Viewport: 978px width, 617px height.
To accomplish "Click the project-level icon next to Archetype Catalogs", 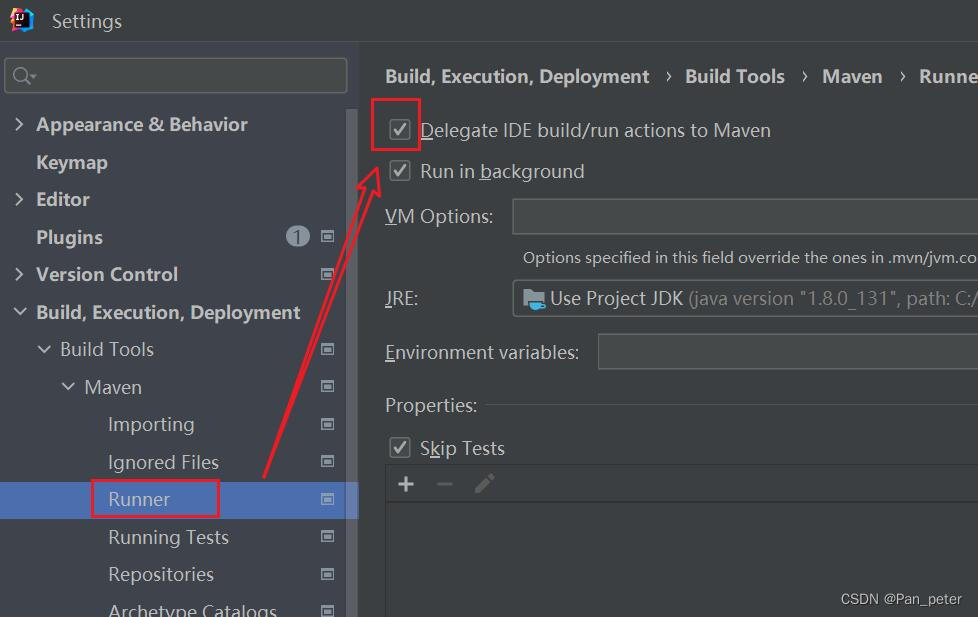I will pyautogui.click(x=327, y=610).
